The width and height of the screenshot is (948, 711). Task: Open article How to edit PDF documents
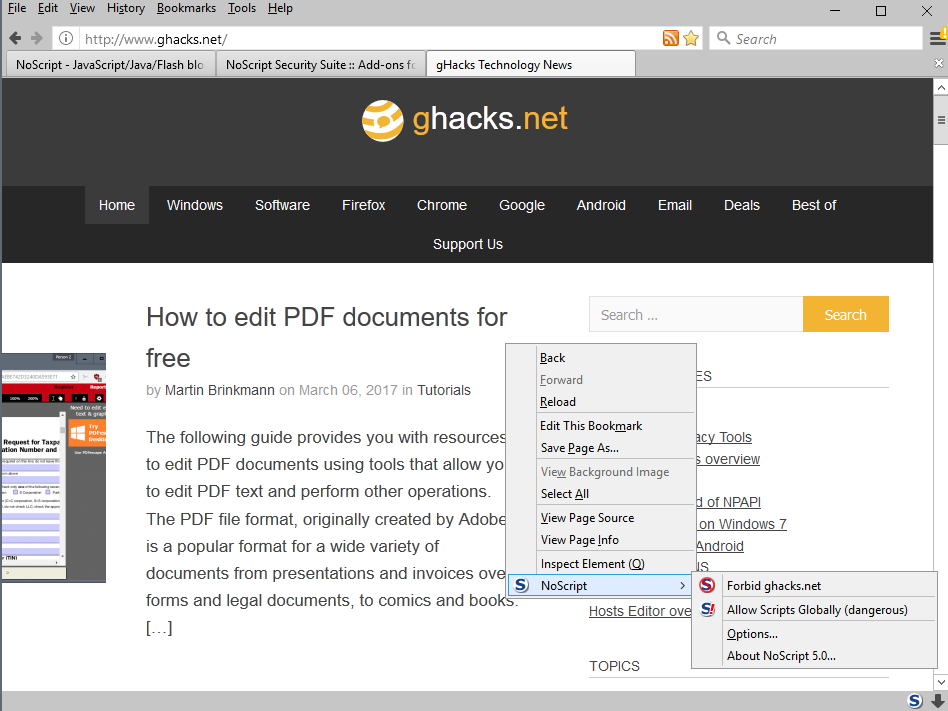[326, 337]
